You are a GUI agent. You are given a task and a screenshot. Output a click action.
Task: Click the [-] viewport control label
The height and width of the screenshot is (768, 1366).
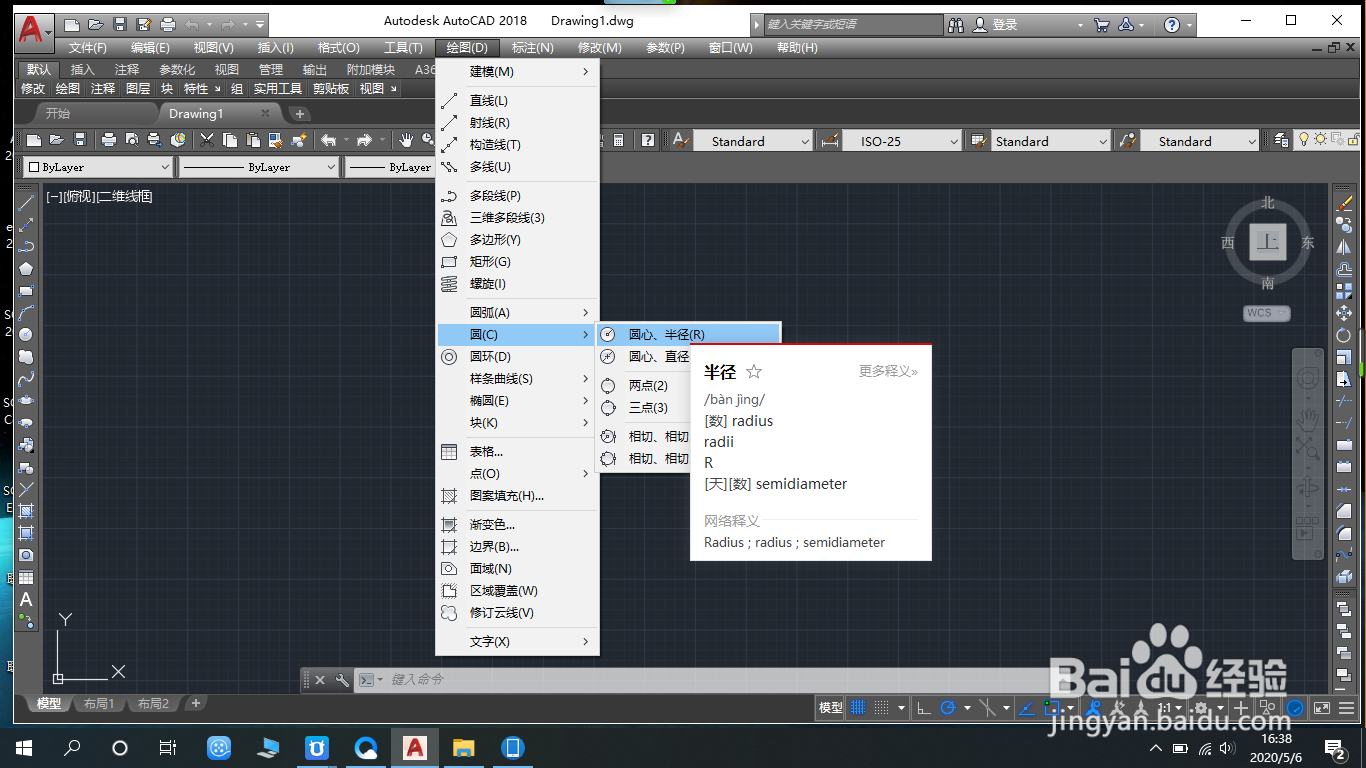[x=52, y=197]
